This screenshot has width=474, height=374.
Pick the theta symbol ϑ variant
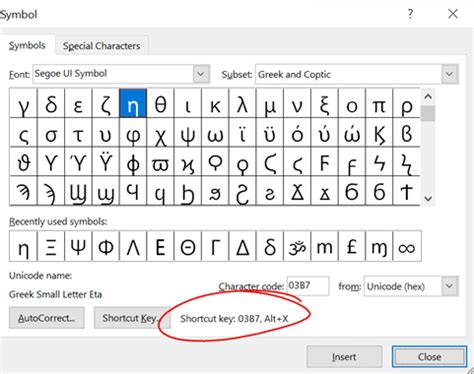(23, 162)
